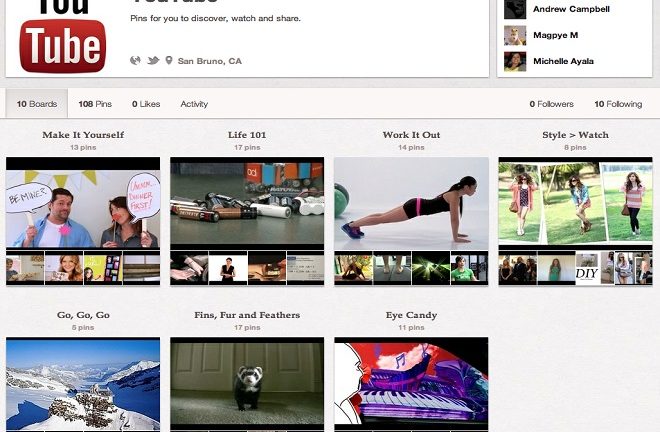Open the Eye Candy board title
This screenshot has height=432, width=660.
pos(411,315)
